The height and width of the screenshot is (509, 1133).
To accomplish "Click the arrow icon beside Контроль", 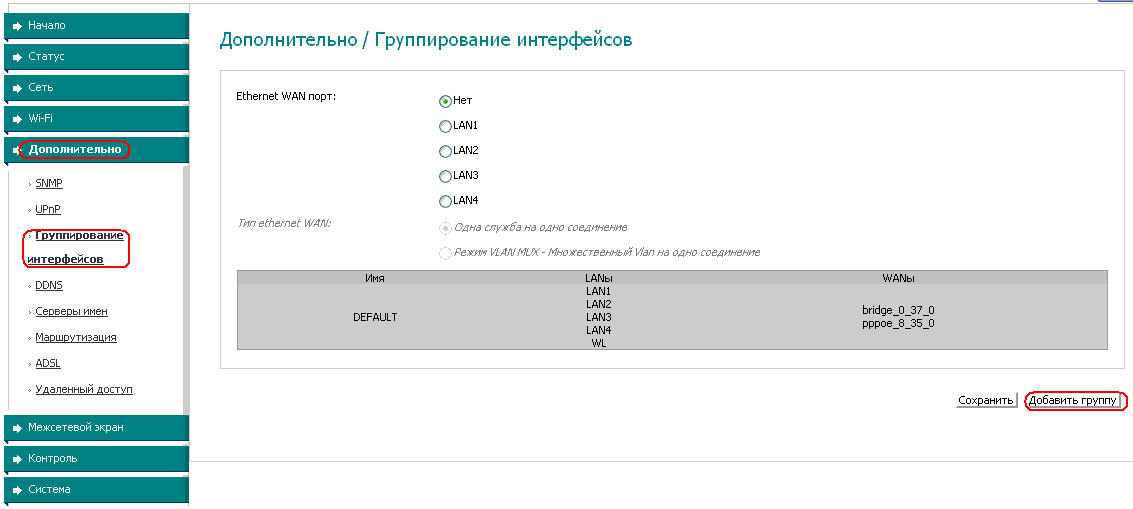I will (x=17, y=459).
